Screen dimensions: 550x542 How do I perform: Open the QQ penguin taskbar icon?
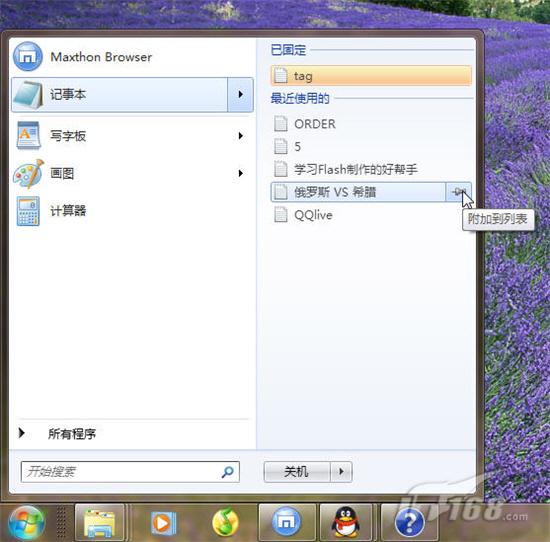tap(346, 523)
